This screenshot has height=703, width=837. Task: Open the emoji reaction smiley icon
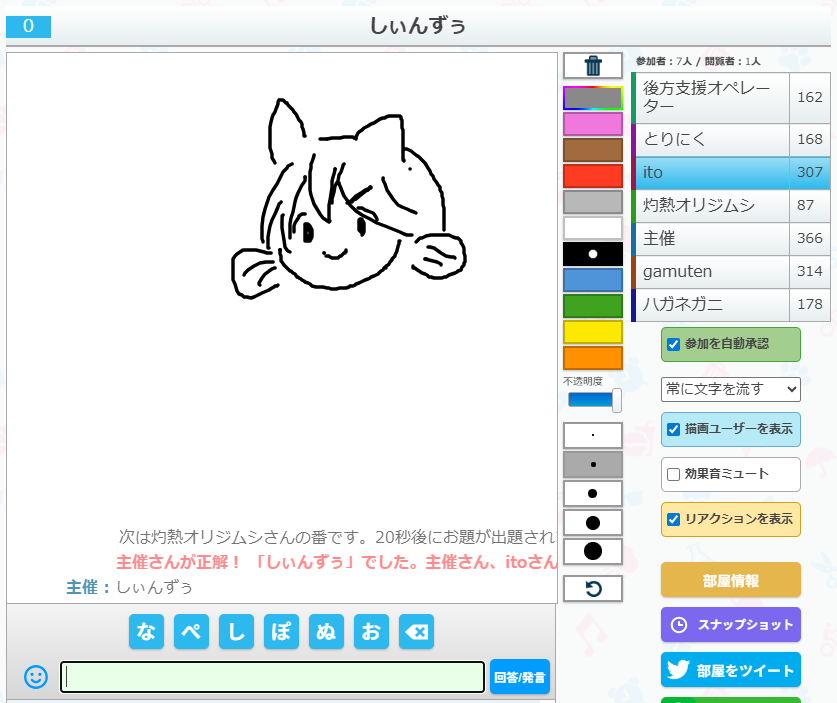[x=36, y=677]
